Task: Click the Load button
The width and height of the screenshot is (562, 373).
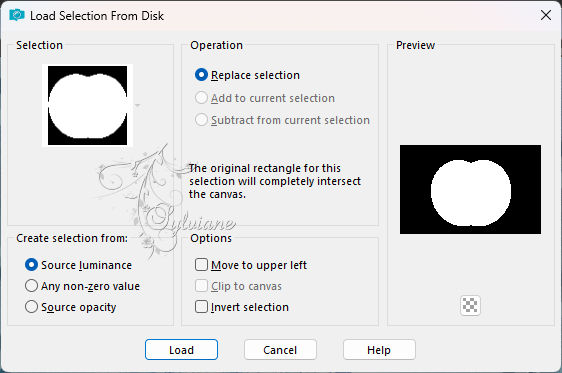Action: [181, 349]
